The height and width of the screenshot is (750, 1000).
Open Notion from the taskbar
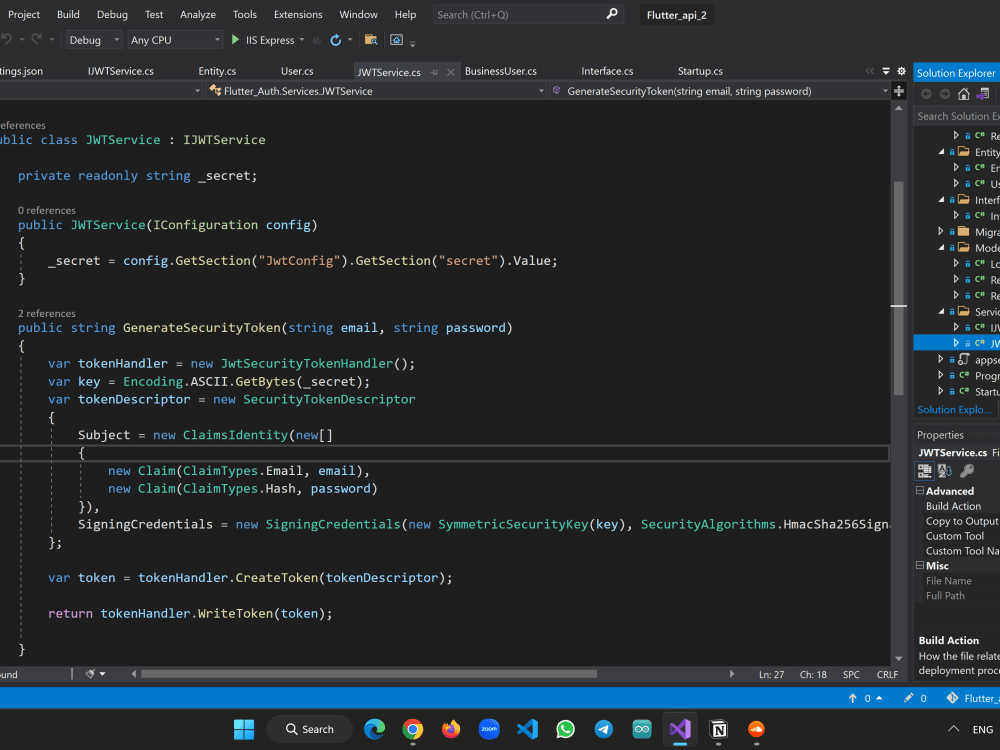point(719,729)
